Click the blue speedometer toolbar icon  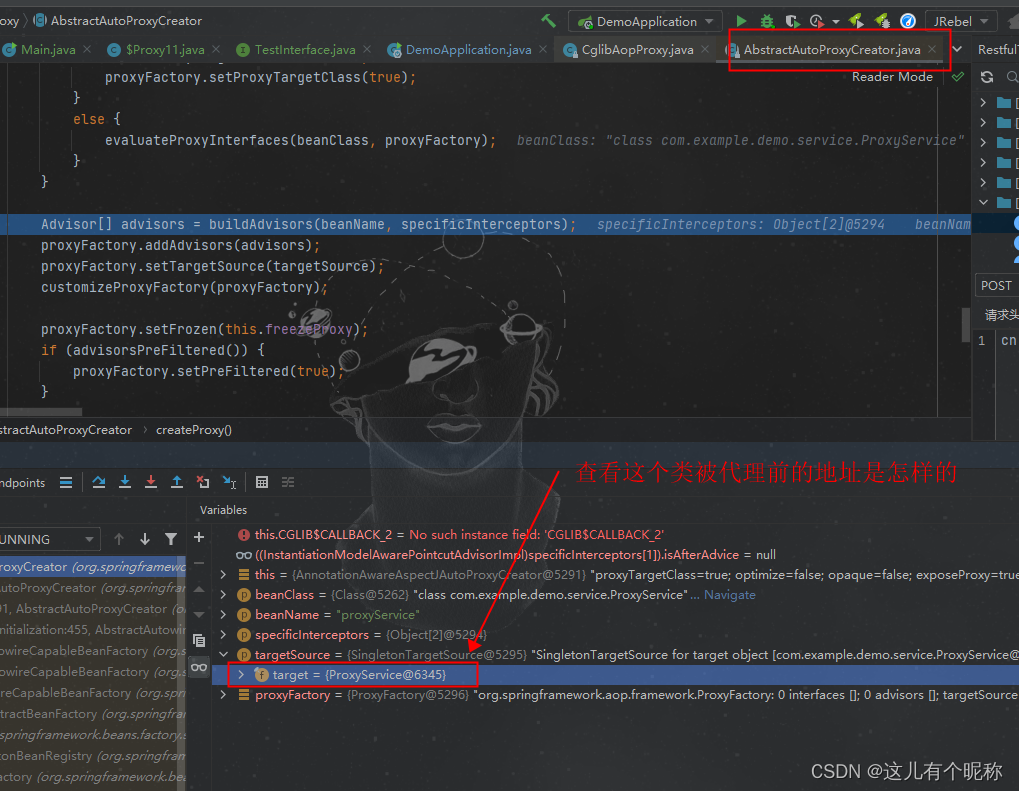pos(908,21)
